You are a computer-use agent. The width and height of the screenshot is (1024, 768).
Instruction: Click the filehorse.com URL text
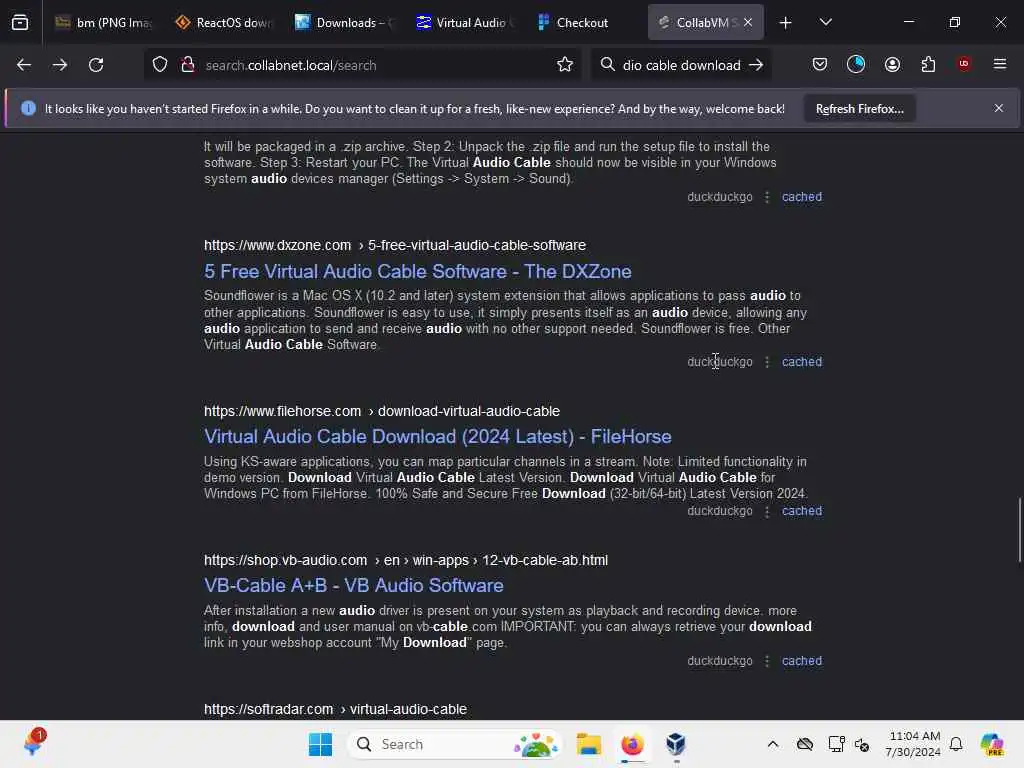tap(381, 411)
